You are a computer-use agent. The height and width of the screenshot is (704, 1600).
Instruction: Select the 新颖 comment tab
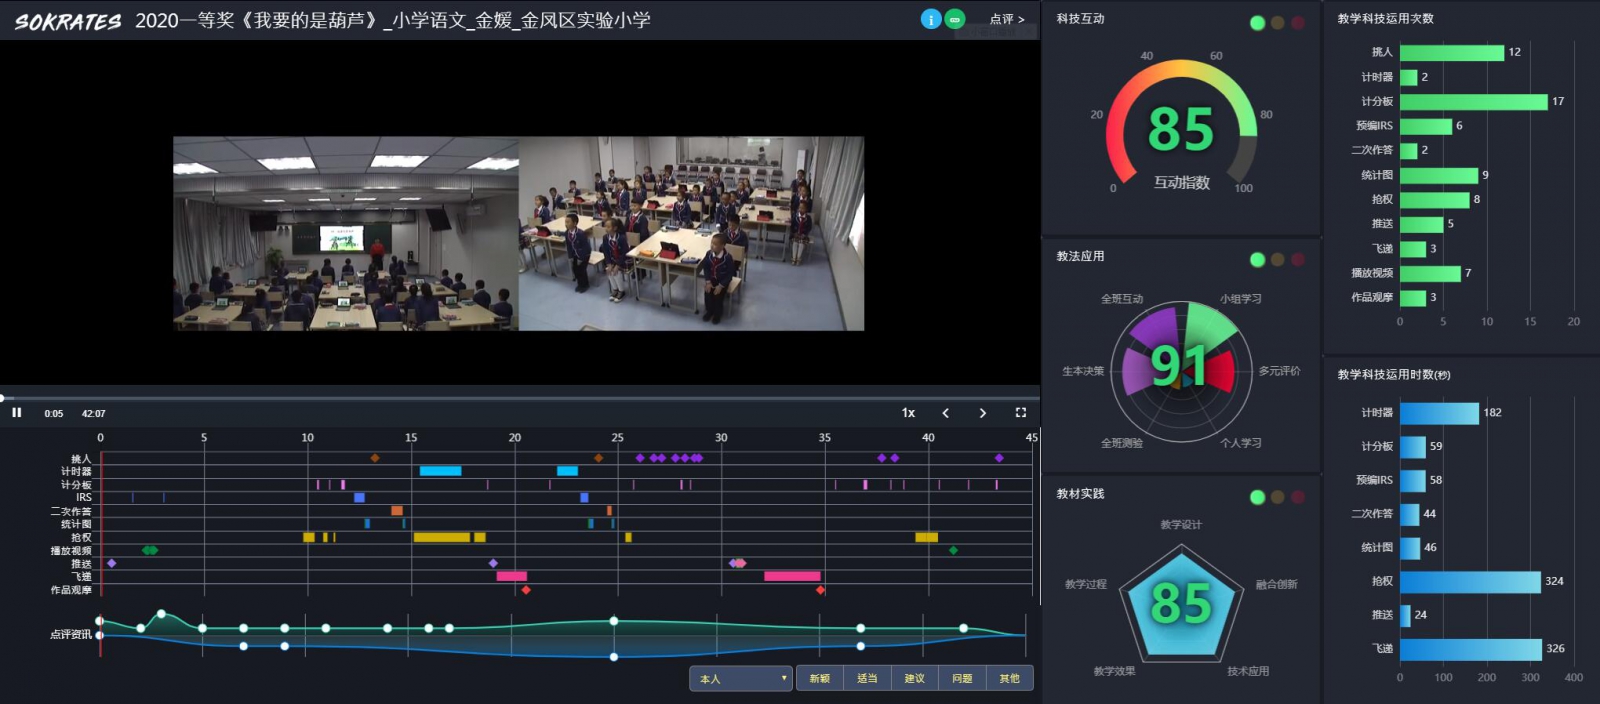(x=820, y=679)
